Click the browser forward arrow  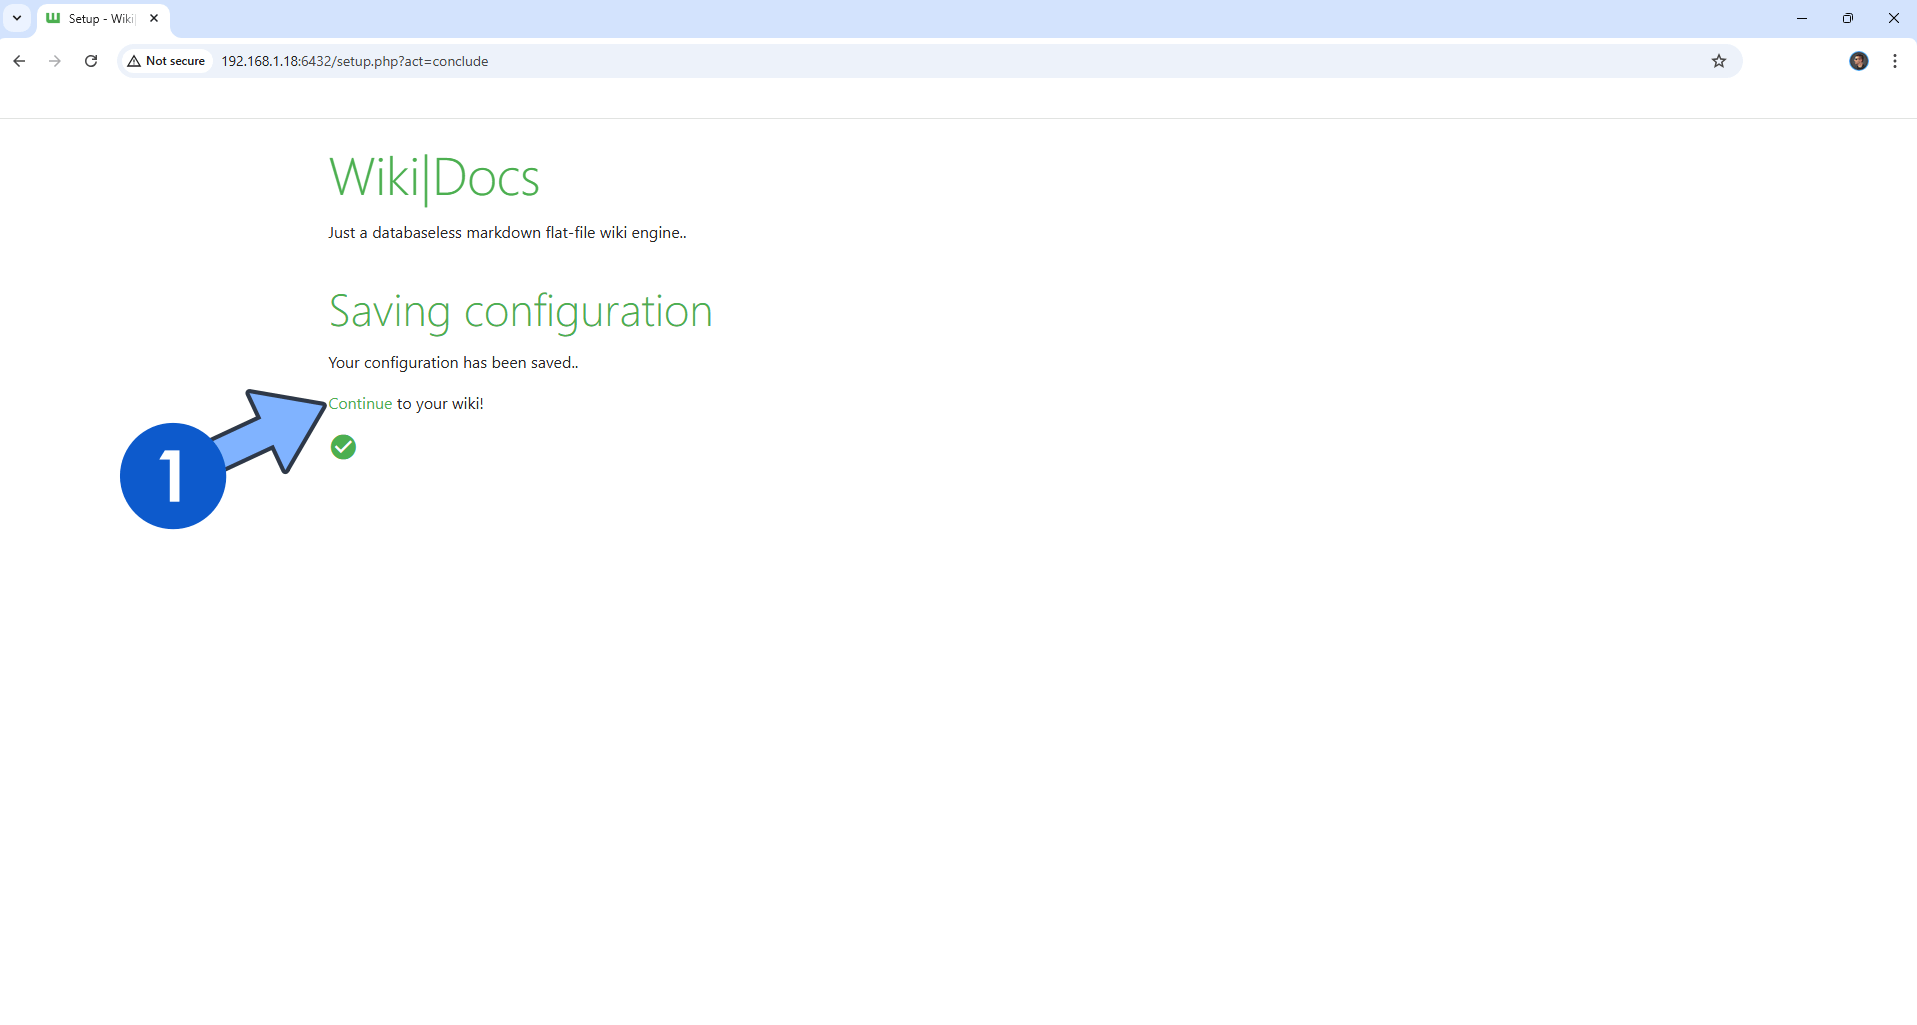coord(55,61)
